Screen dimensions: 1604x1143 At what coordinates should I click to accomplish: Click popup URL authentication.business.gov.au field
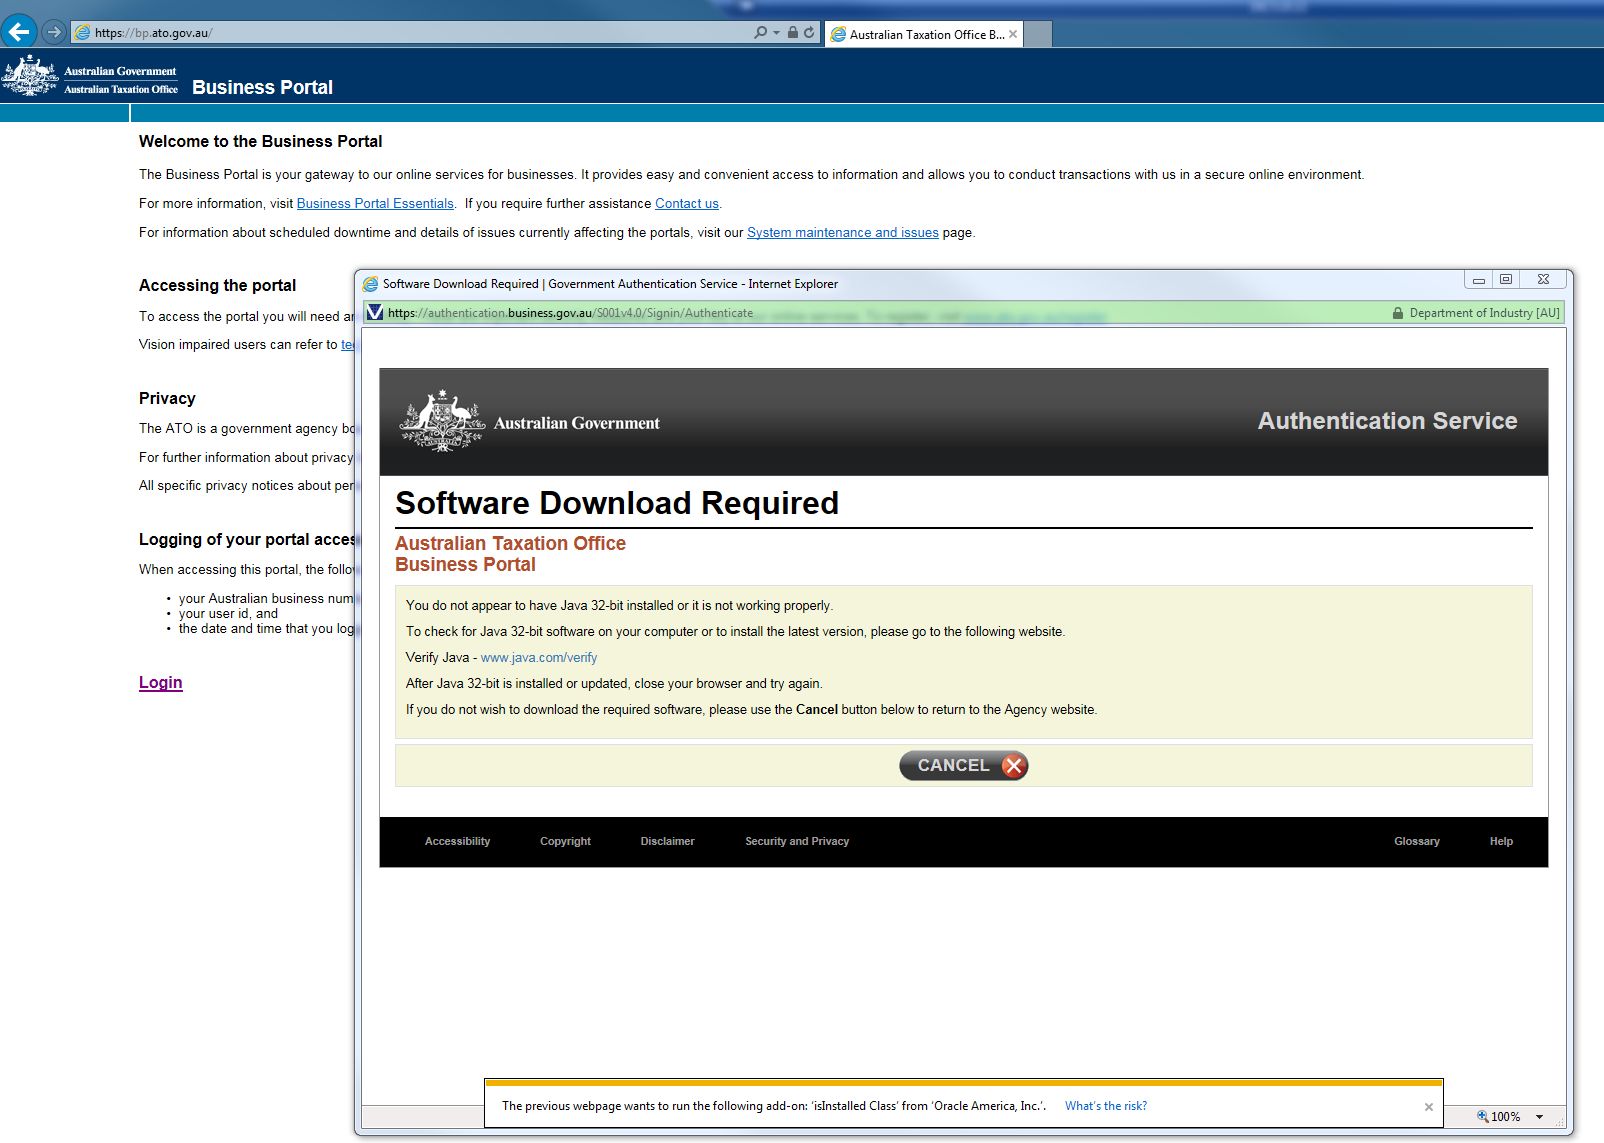570,313
